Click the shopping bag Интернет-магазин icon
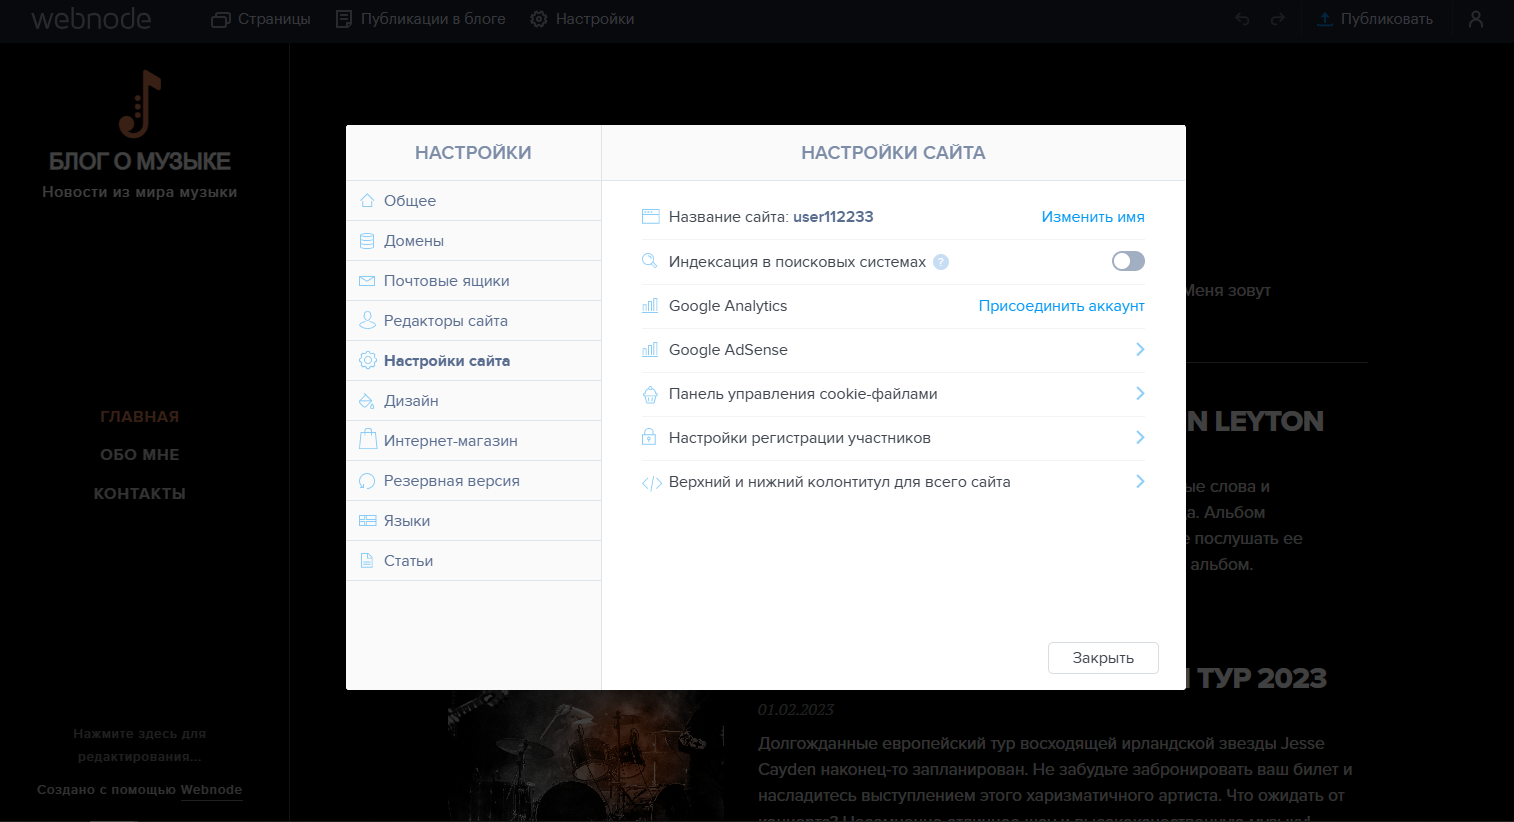1514x822 pixels. point(367,440)
